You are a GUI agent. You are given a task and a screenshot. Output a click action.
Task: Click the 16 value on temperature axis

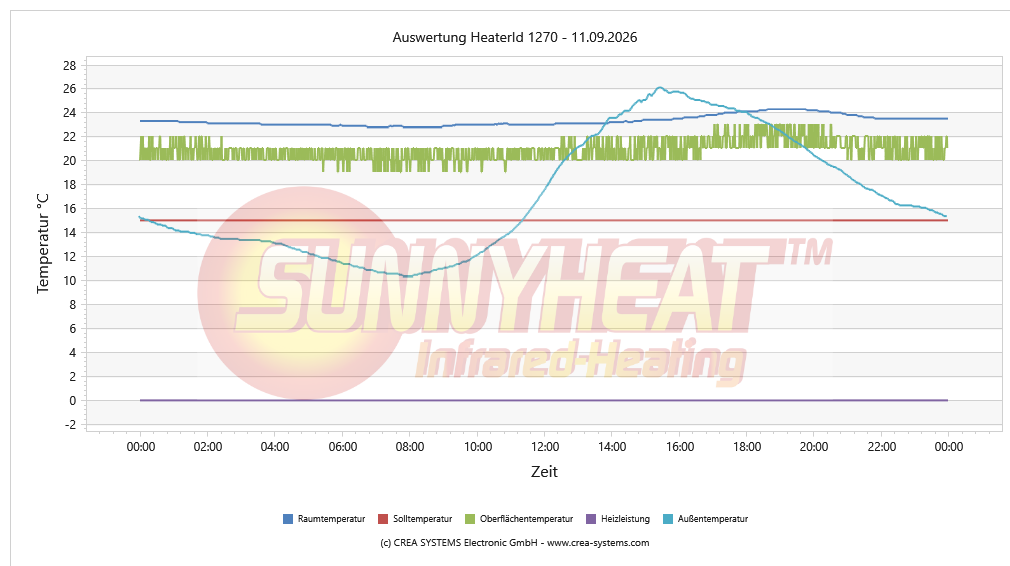coord(70,209)
